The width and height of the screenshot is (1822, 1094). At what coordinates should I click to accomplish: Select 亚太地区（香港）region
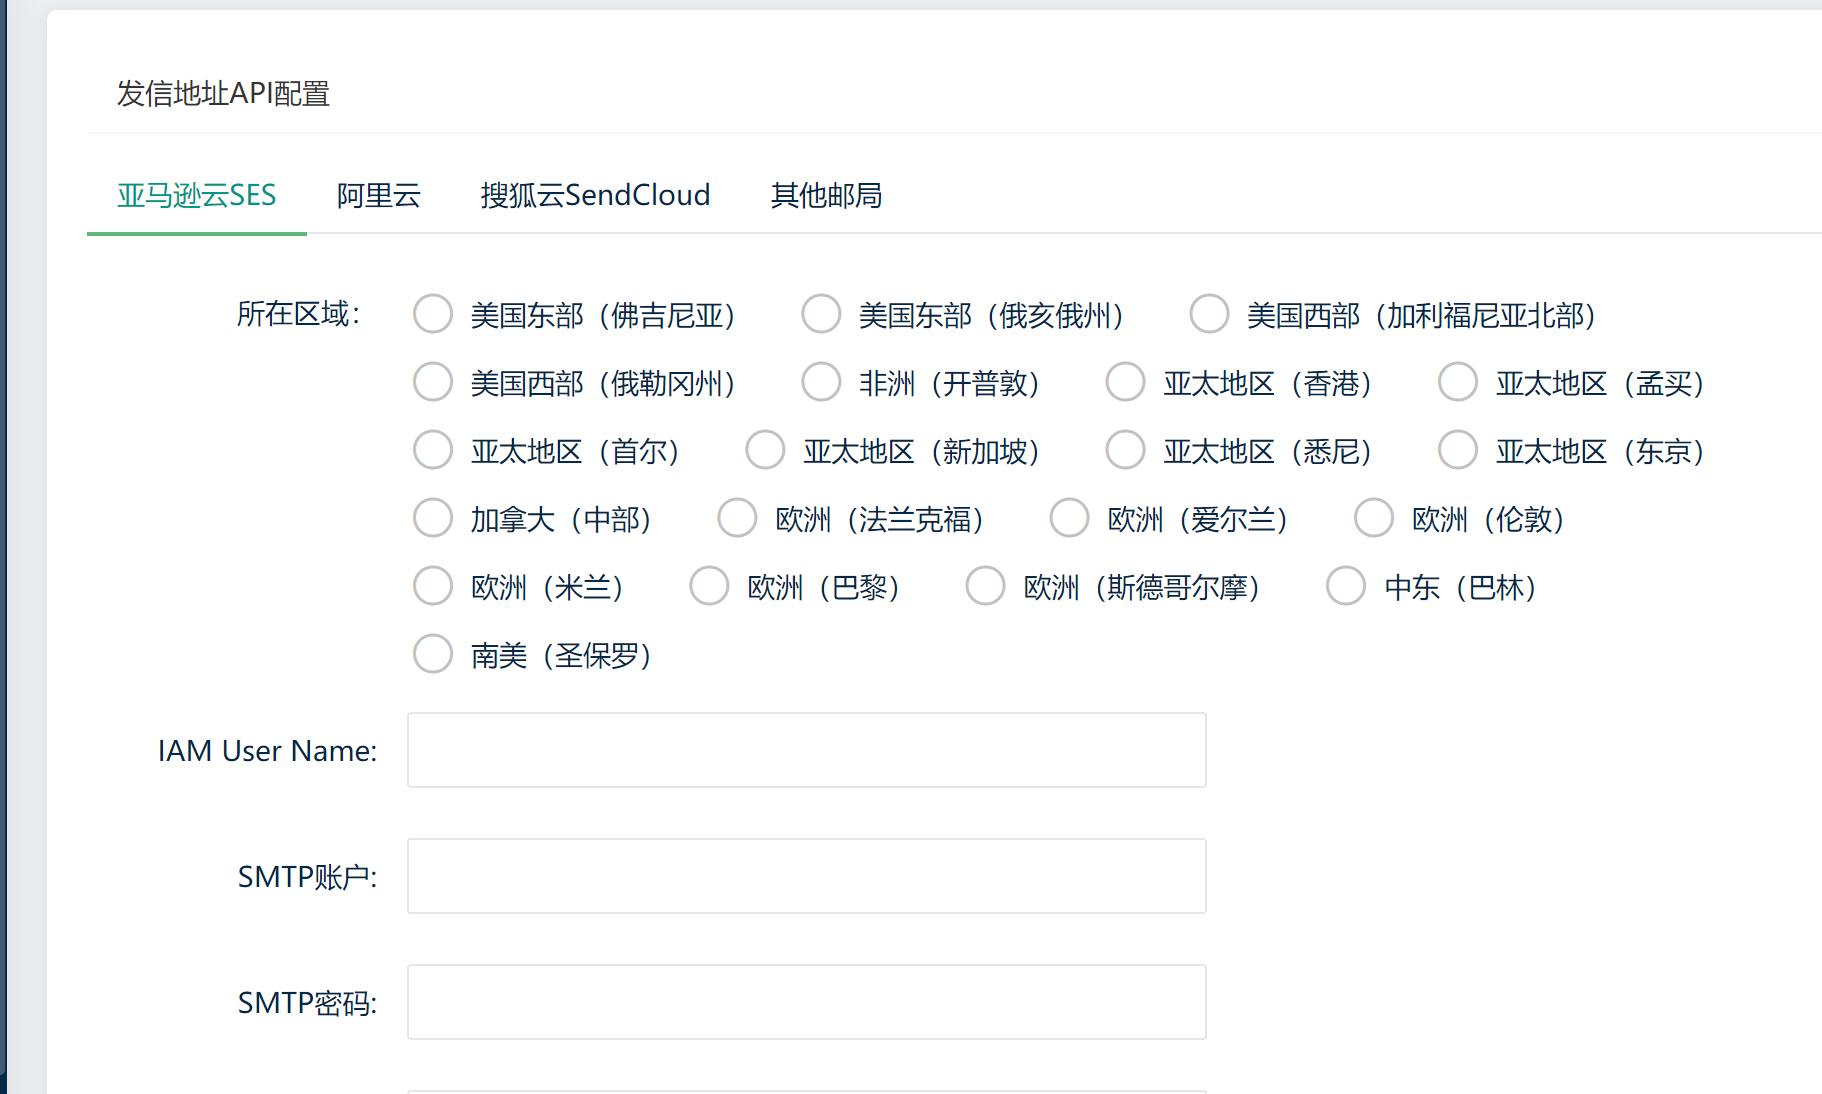(x=1125, y=382)
